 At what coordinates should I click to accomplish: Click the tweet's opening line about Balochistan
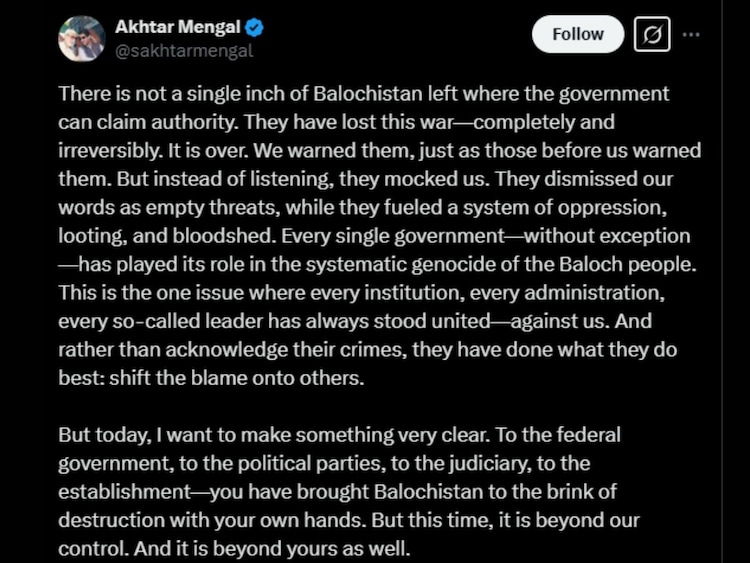tap(363, 94)
